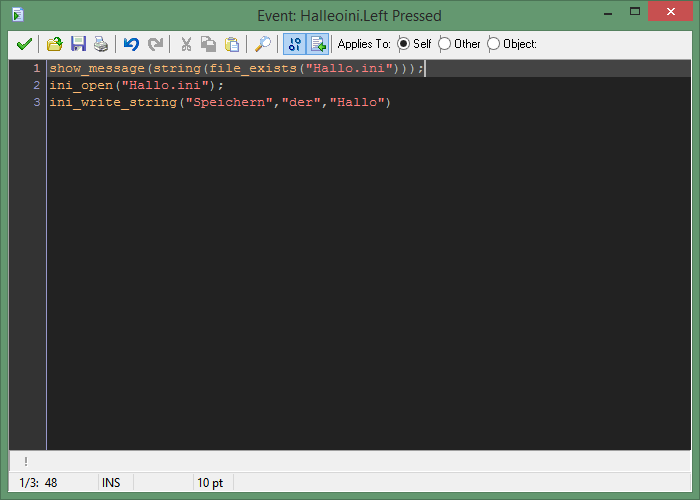Click line number 3 in the gutter
The width and height of the screenshot is (700, 500).
point(37,102)
